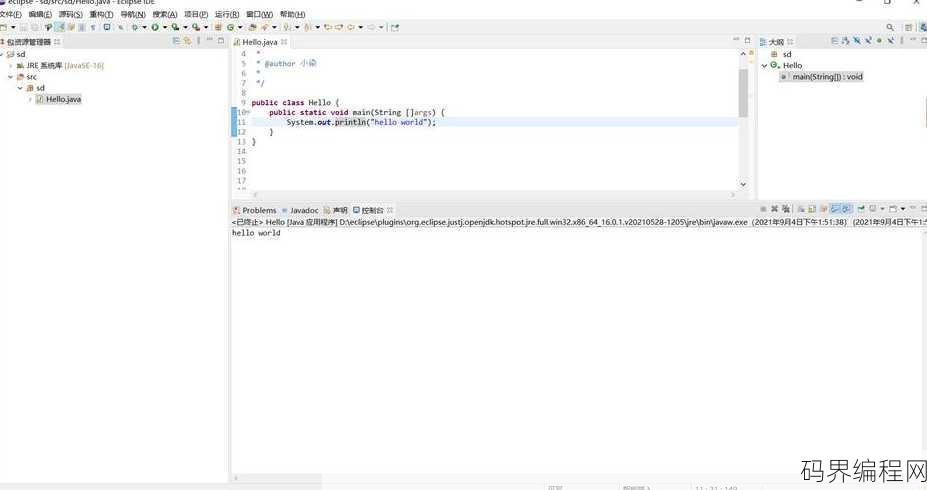
Task: Click Collapse All icon in outline toolbar
Action: (835, 40)
